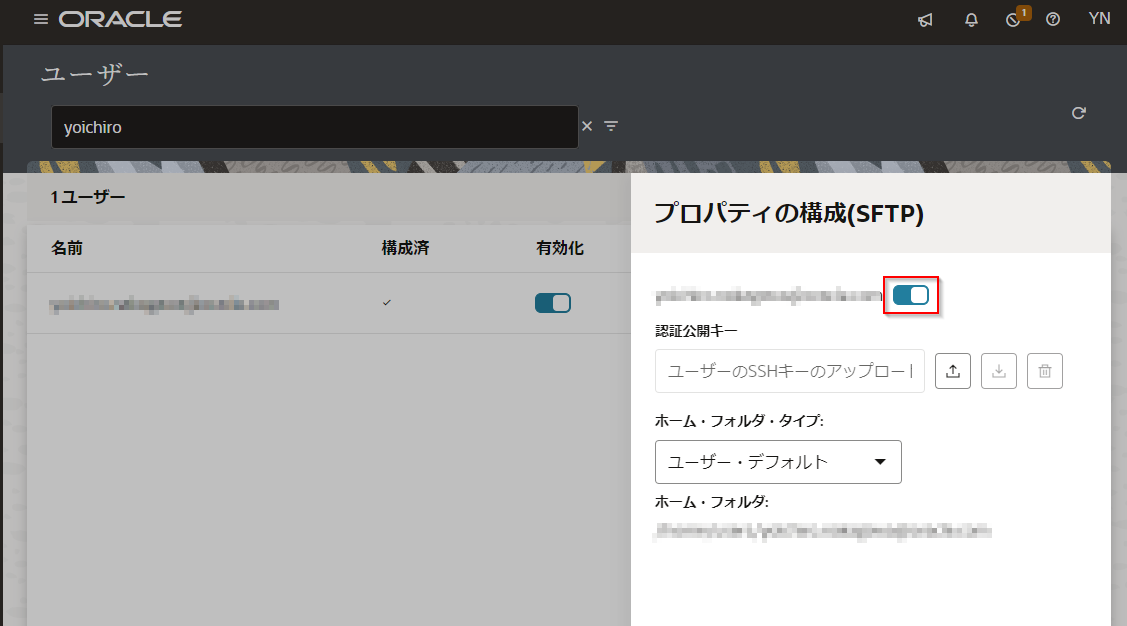This screenshot has width=1127, height=626.
Task: Open the notifications bell
Action: point(971,20)
